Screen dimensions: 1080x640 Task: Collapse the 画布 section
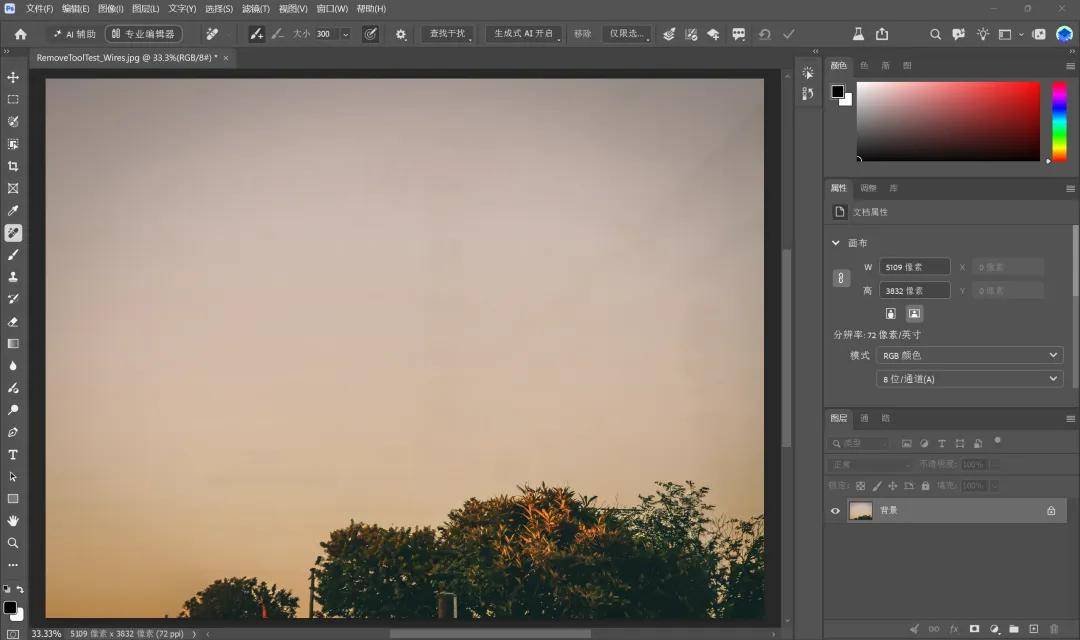[x=835, y=242]
